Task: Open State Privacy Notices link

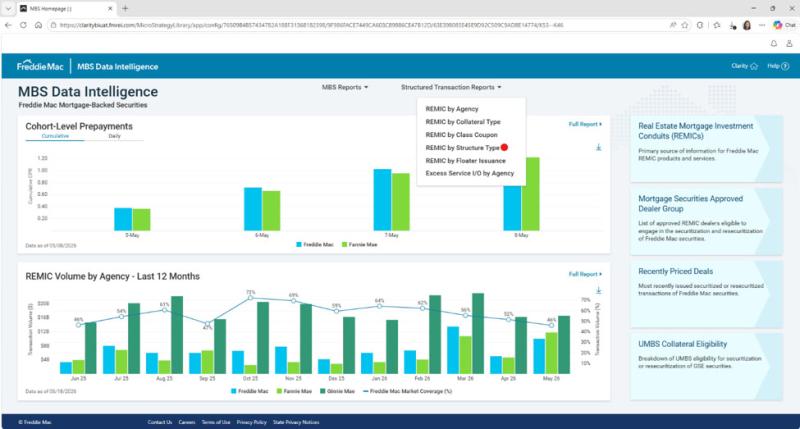Action: tap(296, 422)
